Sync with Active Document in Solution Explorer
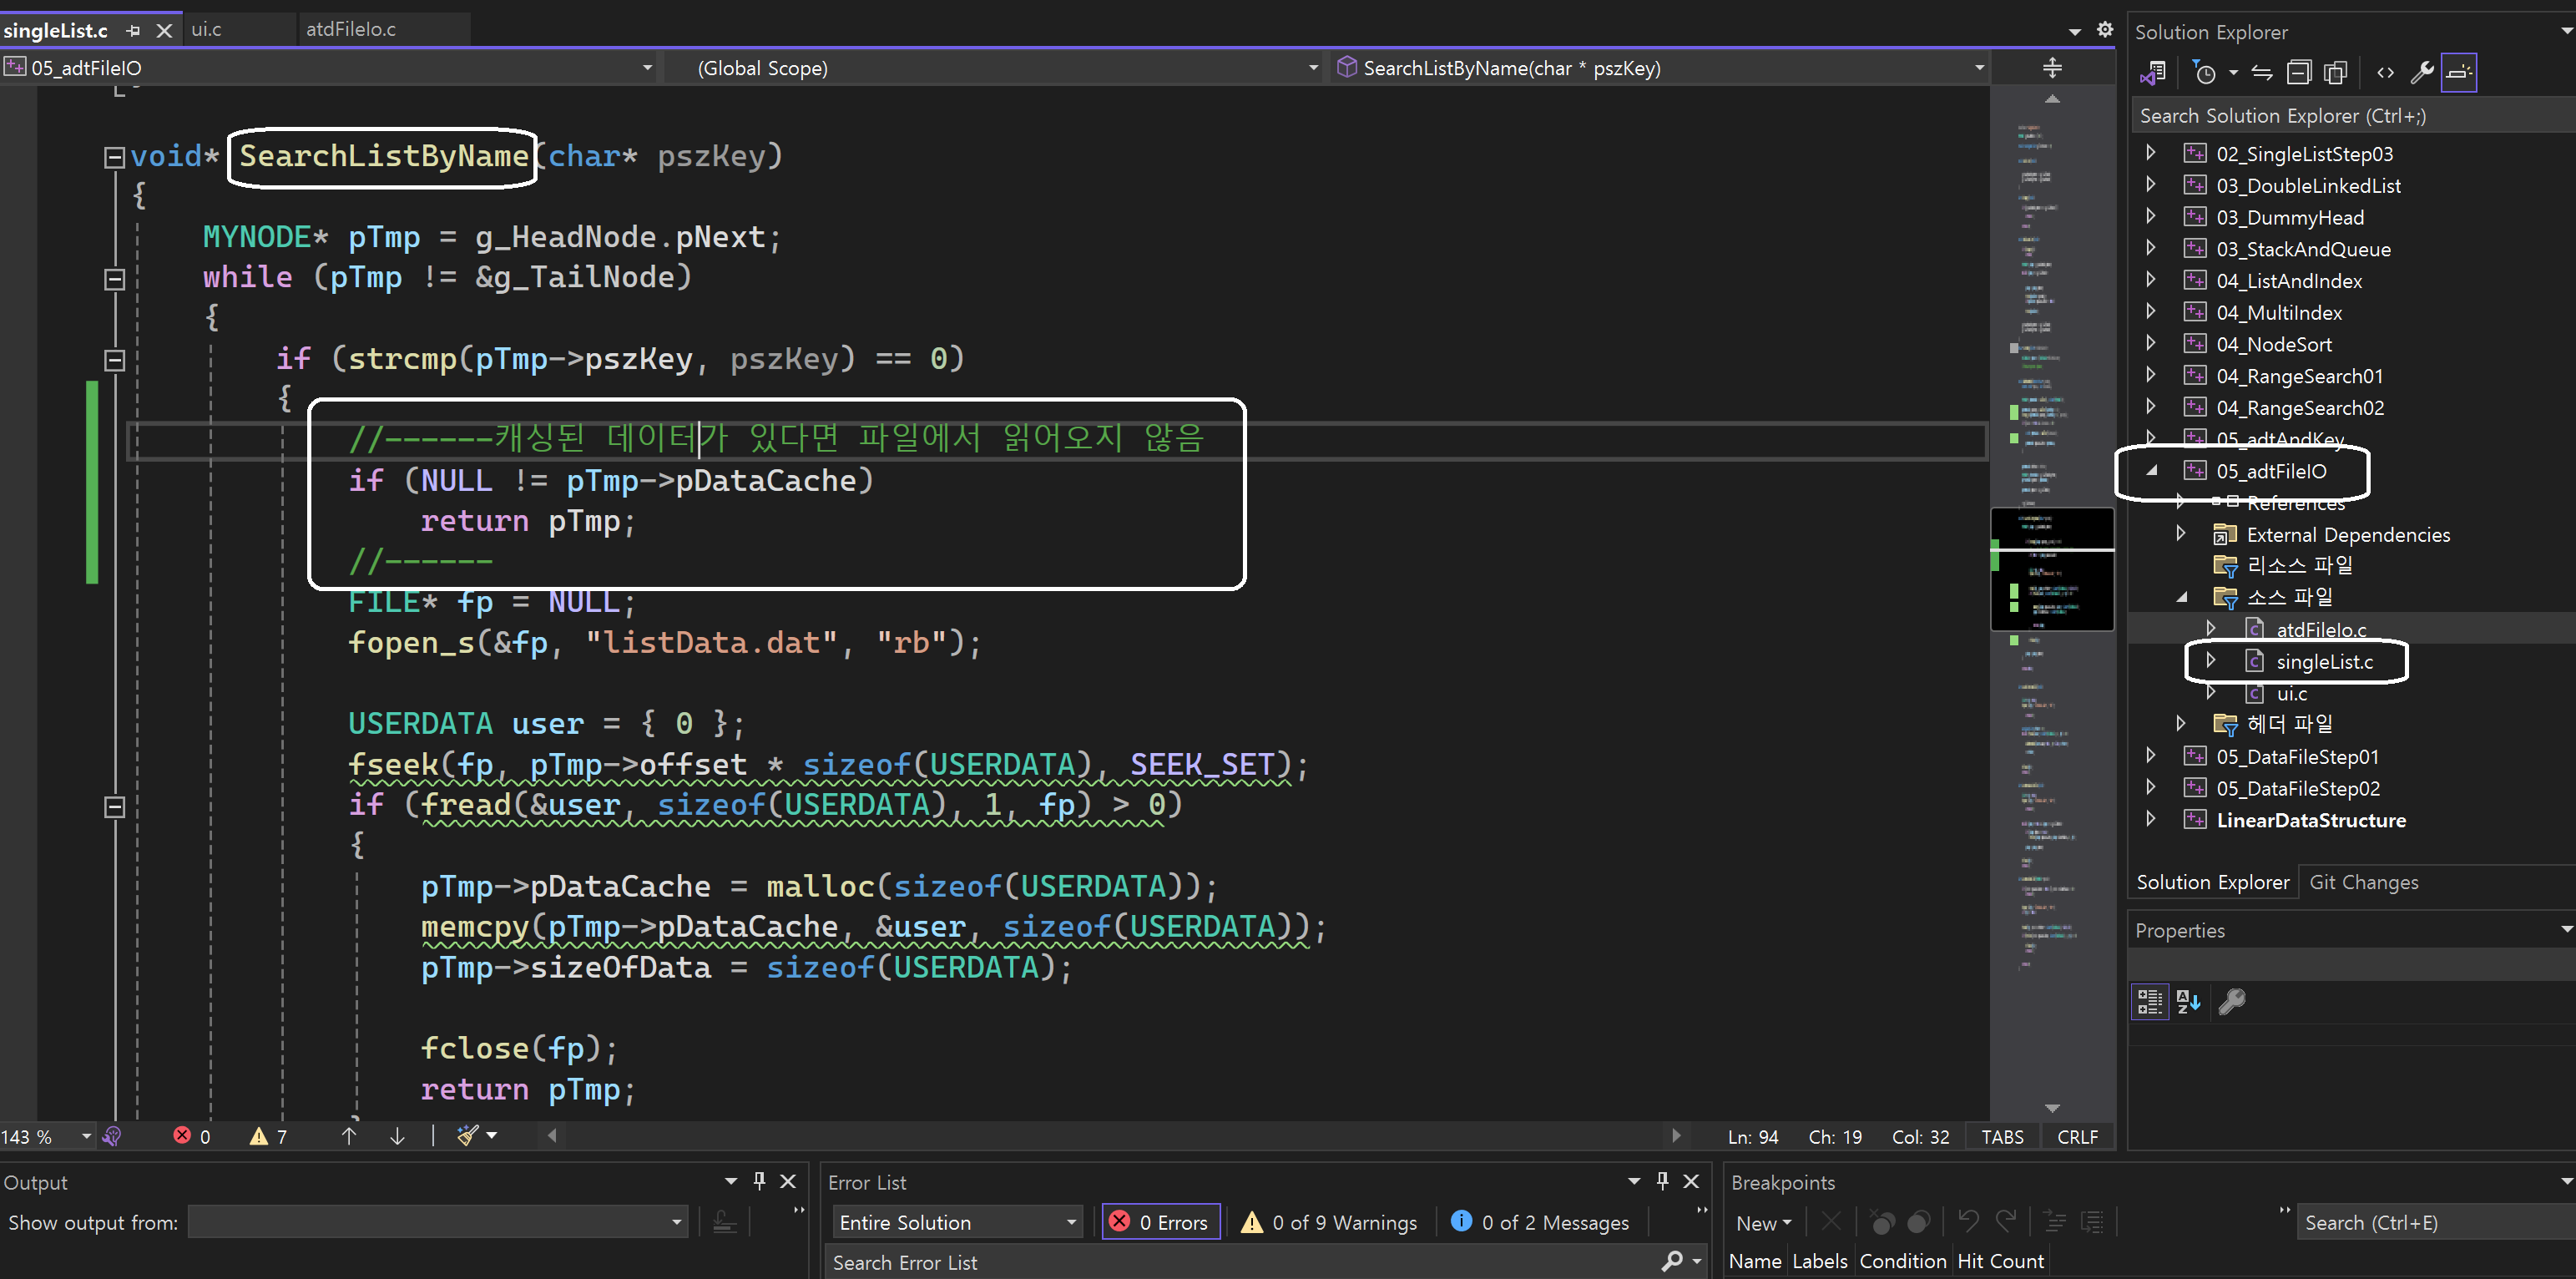 click(2262, 73)
